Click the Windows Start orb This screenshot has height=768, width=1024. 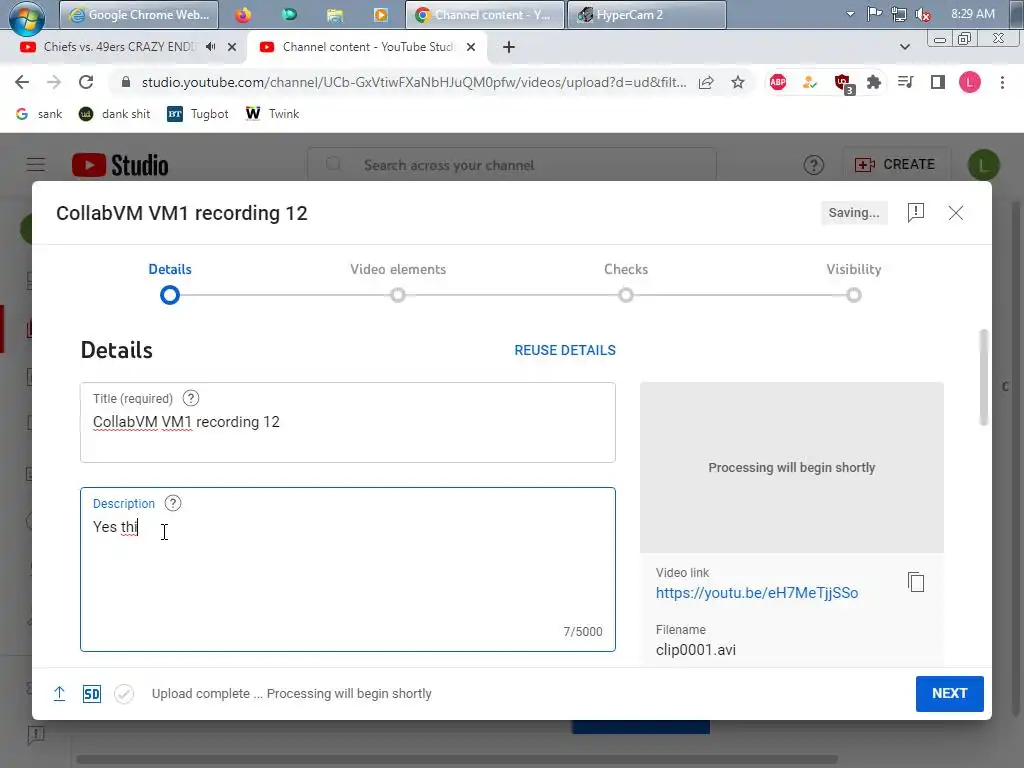26,16
